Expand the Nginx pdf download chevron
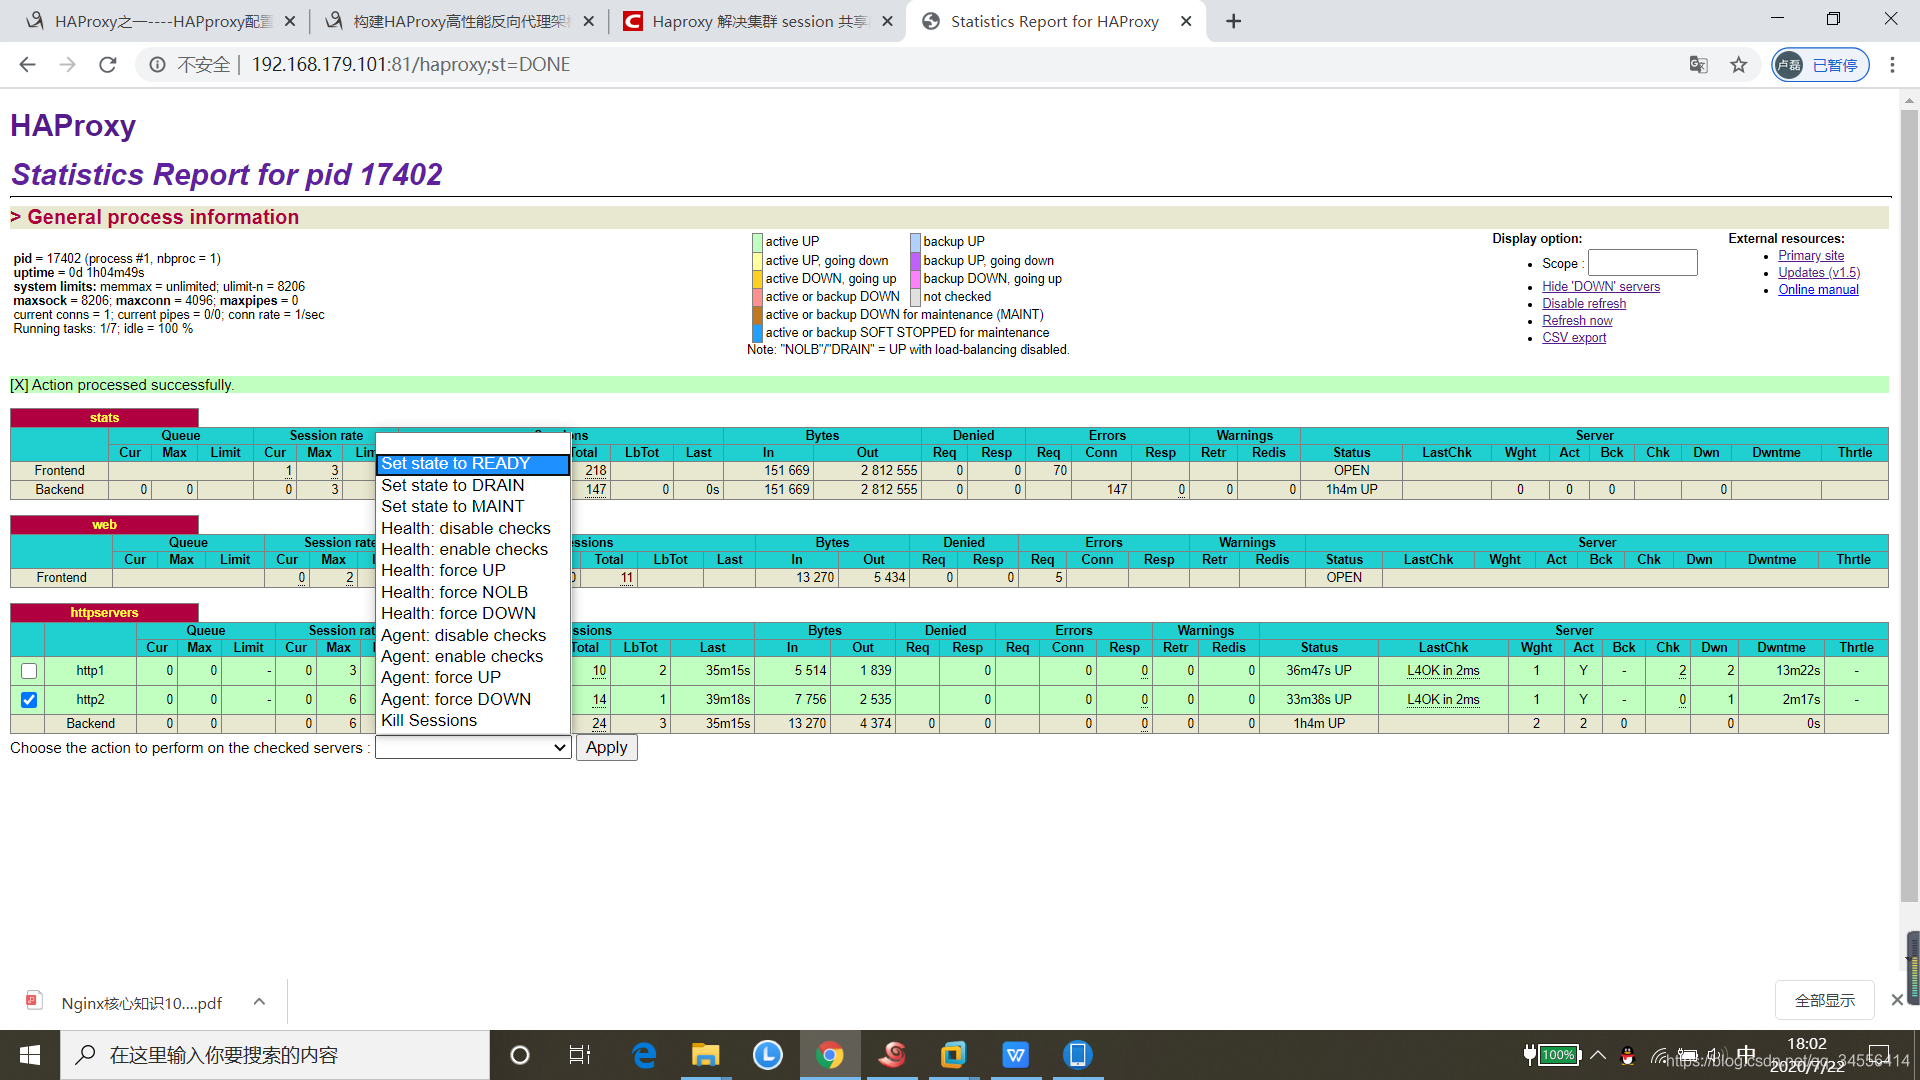This screenshot has height=1080, width=1920. [259, 1002]
